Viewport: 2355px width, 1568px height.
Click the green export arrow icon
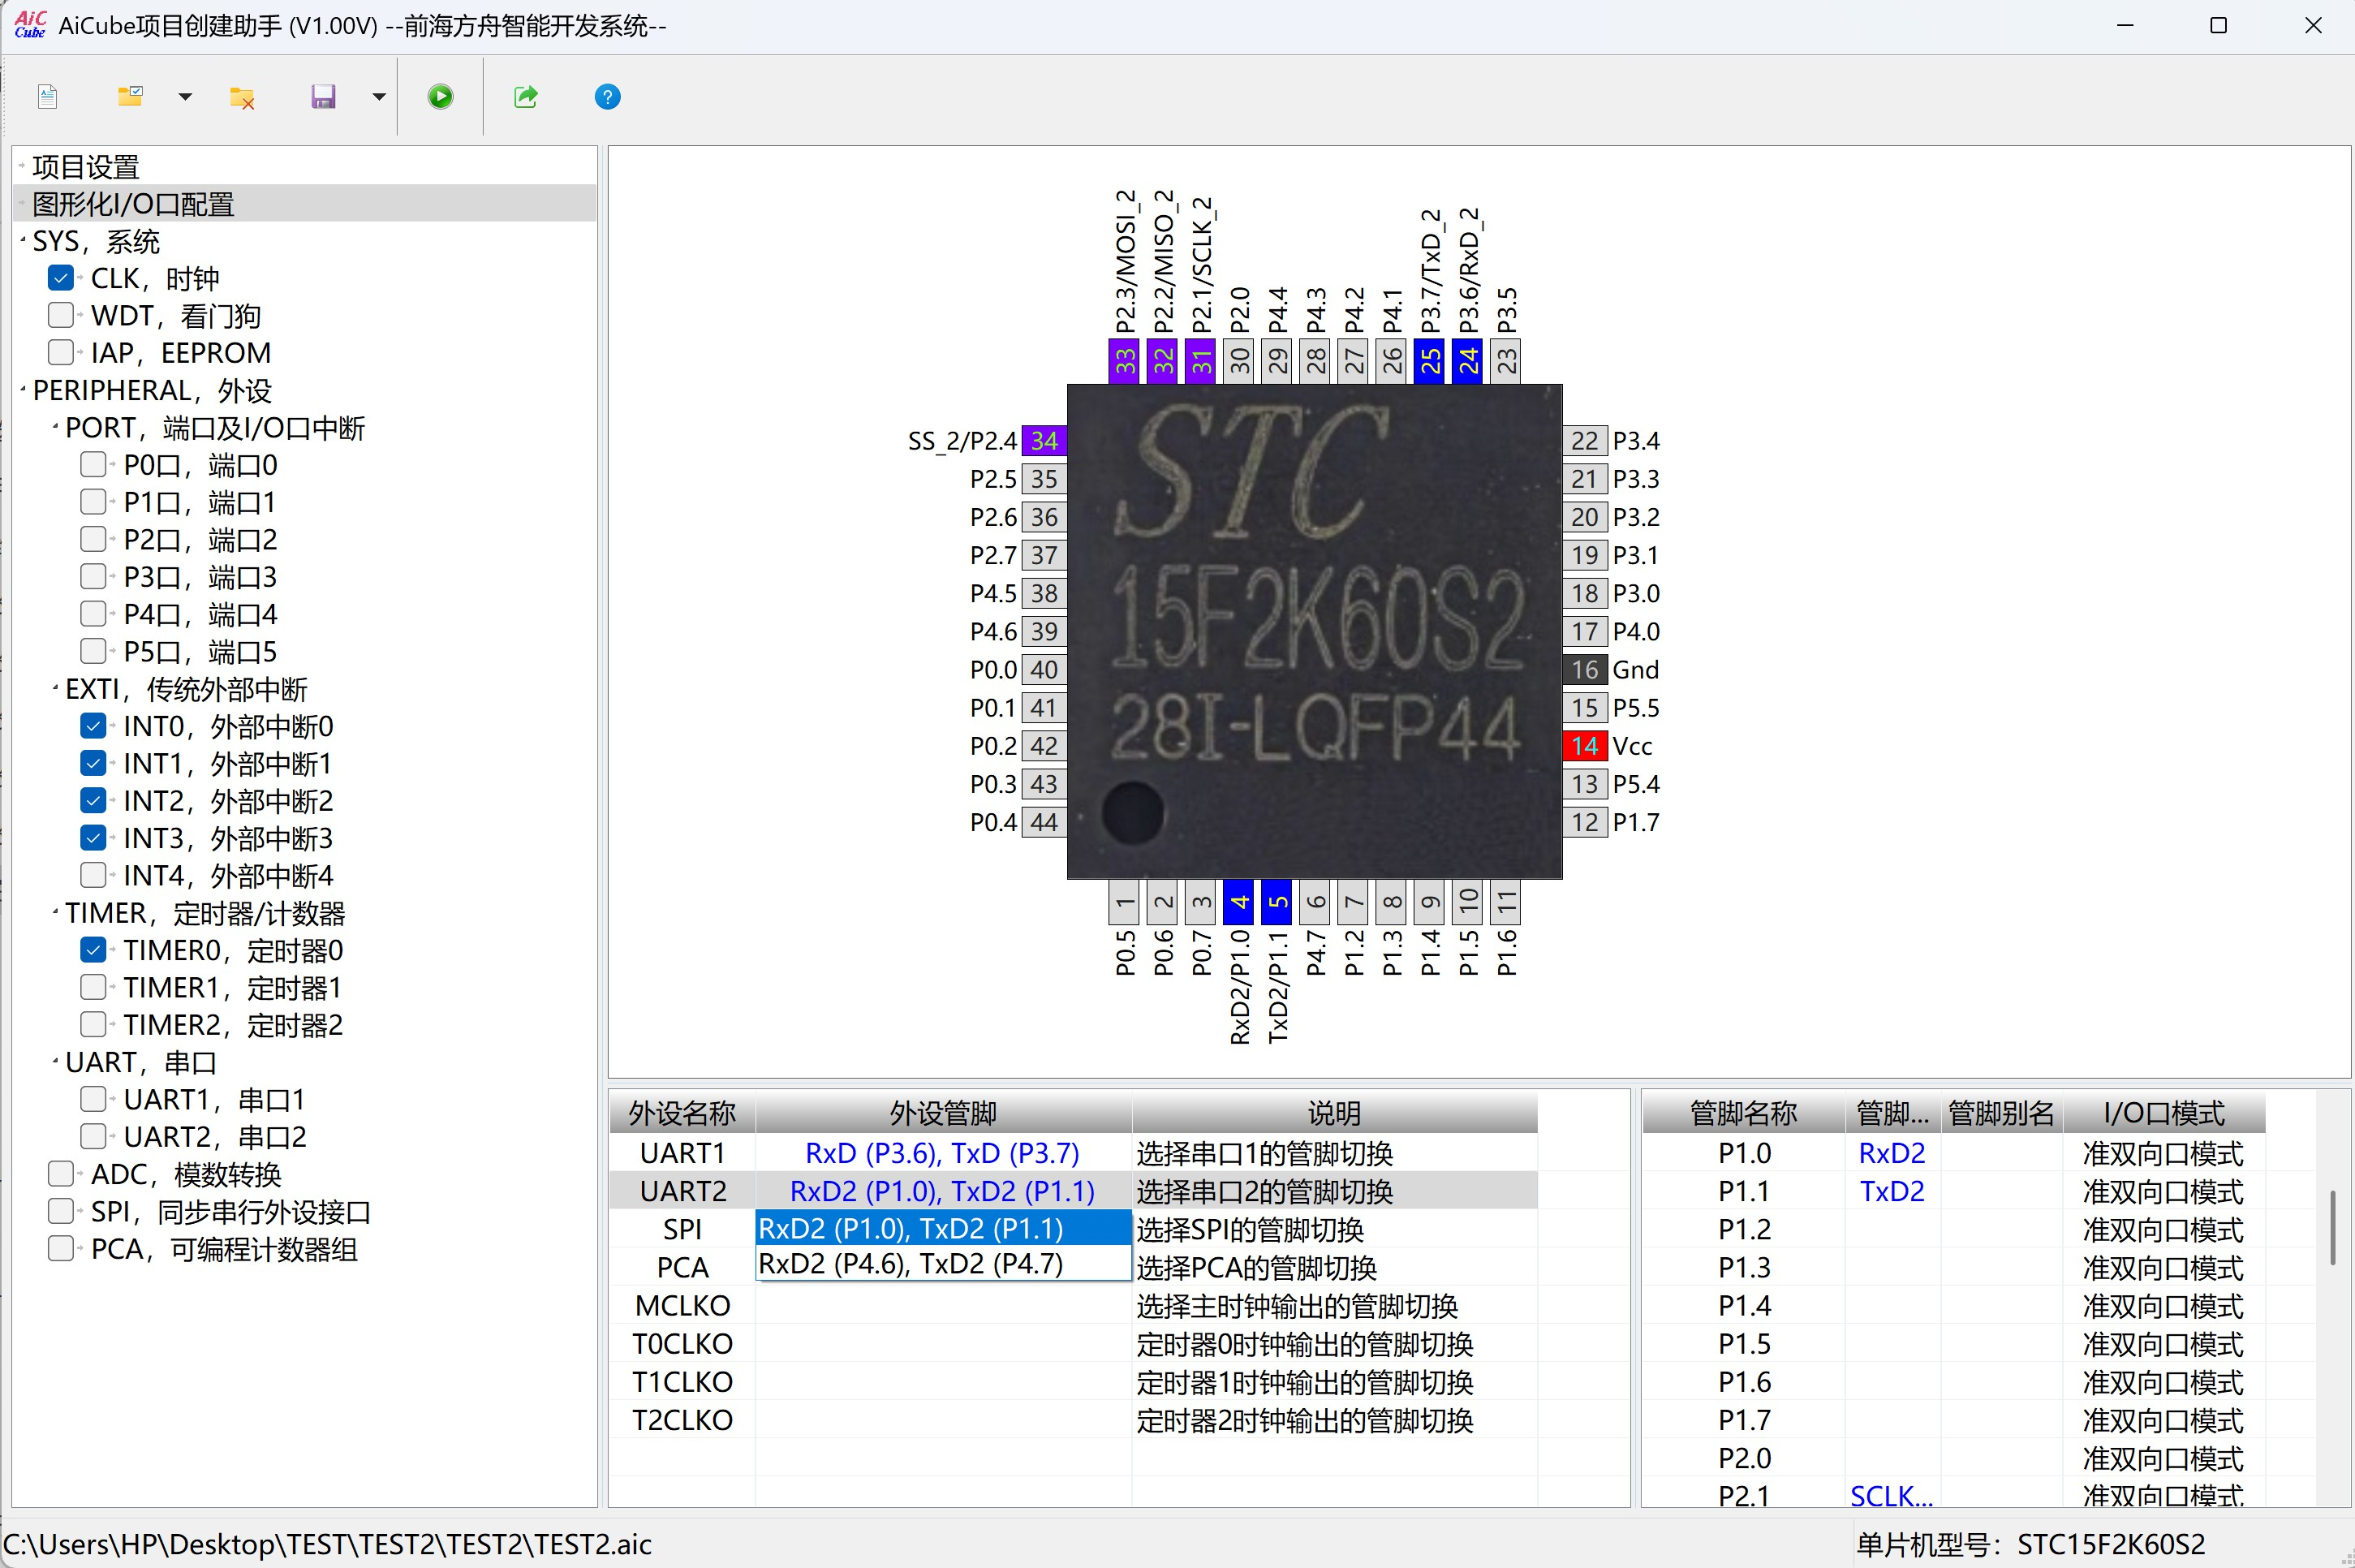coord(526,97)
